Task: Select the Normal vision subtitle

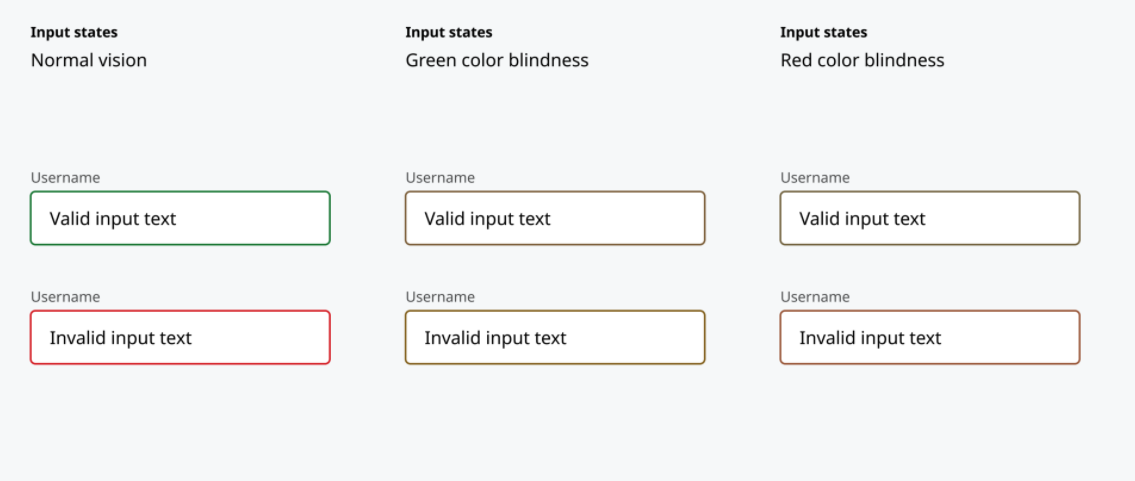Action: pos(89,60)
